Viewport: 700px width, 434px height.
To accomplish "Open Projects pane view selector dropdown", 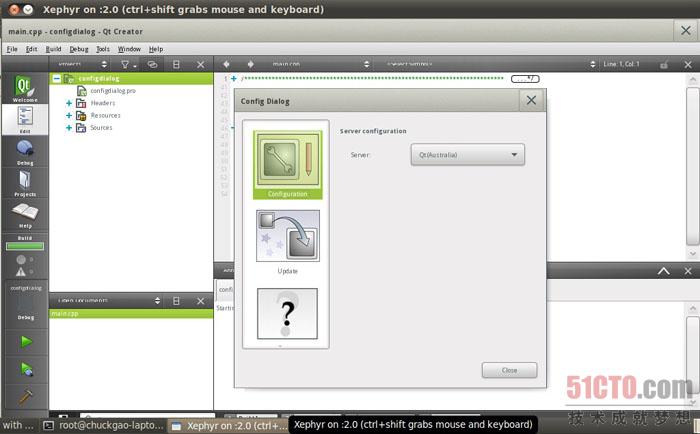I will pos(79,64).
